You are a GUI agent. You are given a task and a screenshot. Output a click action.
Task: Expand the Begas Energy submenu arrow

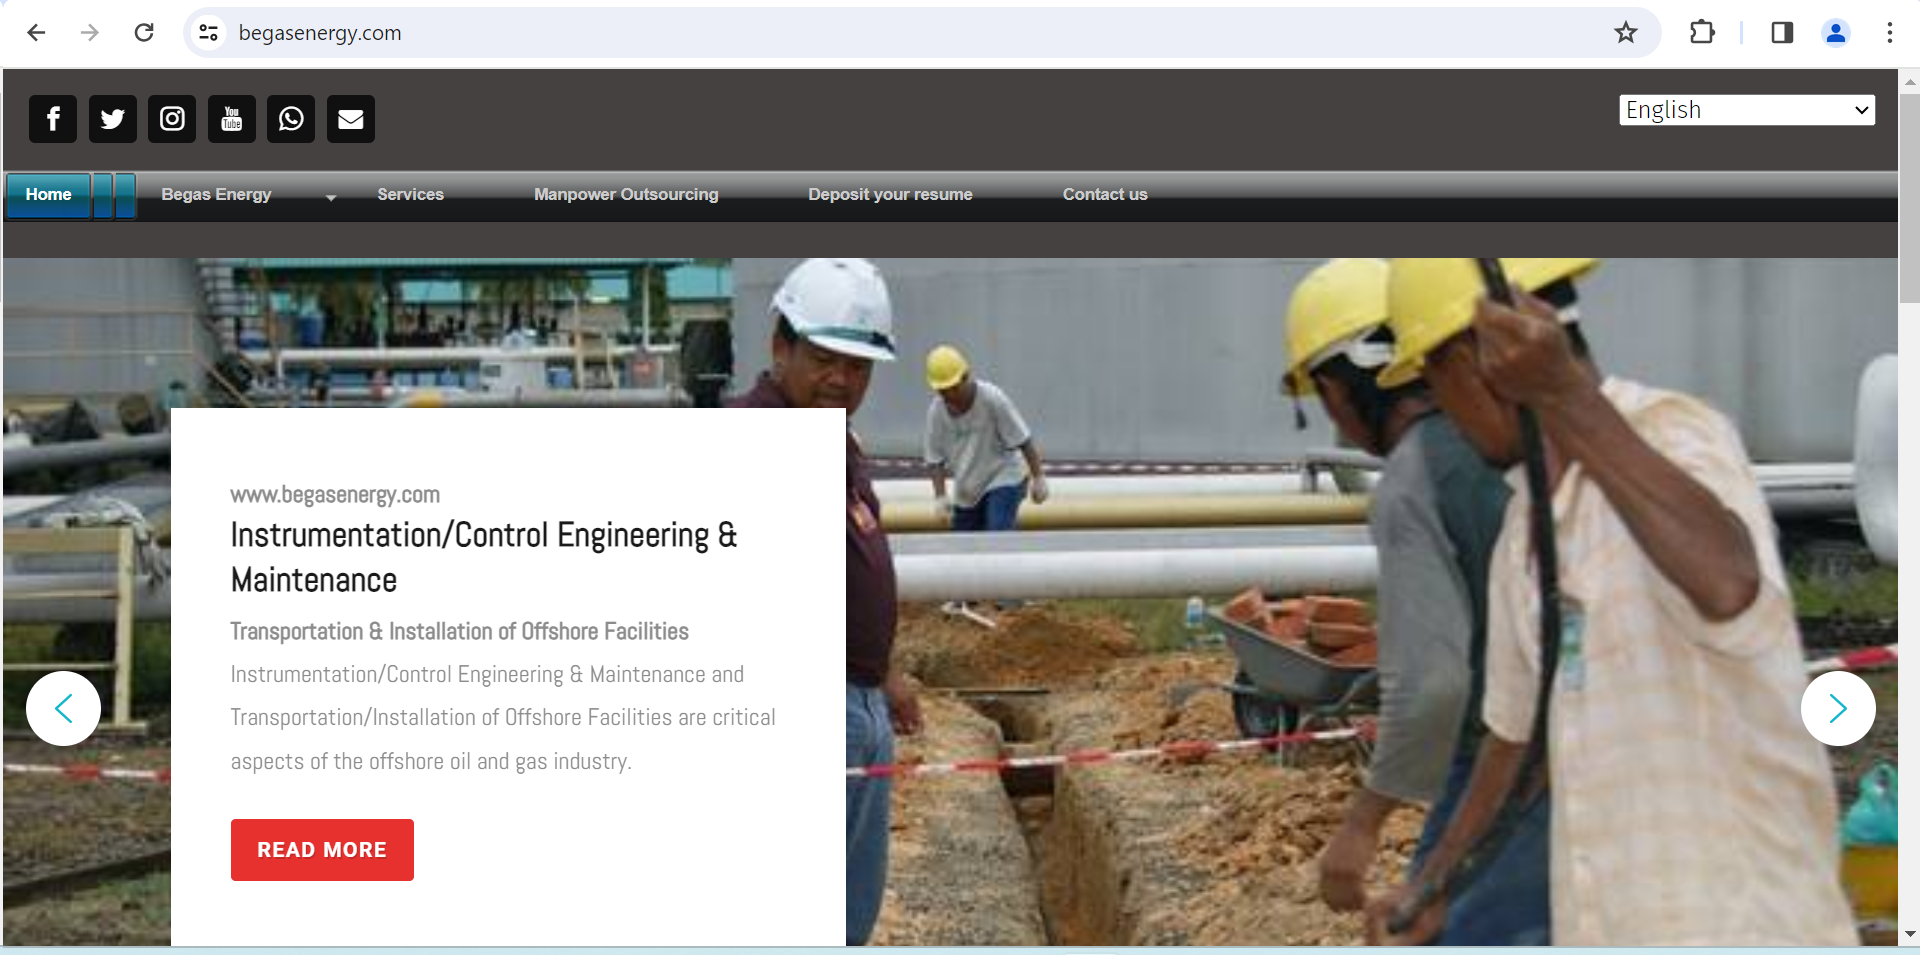331,197
